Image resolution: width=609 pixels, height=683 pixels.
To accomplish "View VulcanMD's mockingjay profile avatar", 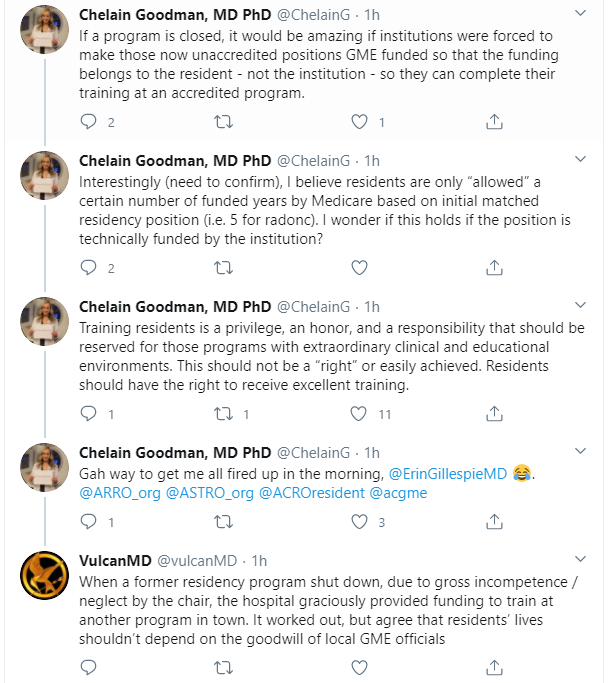I will click(44, 574).
